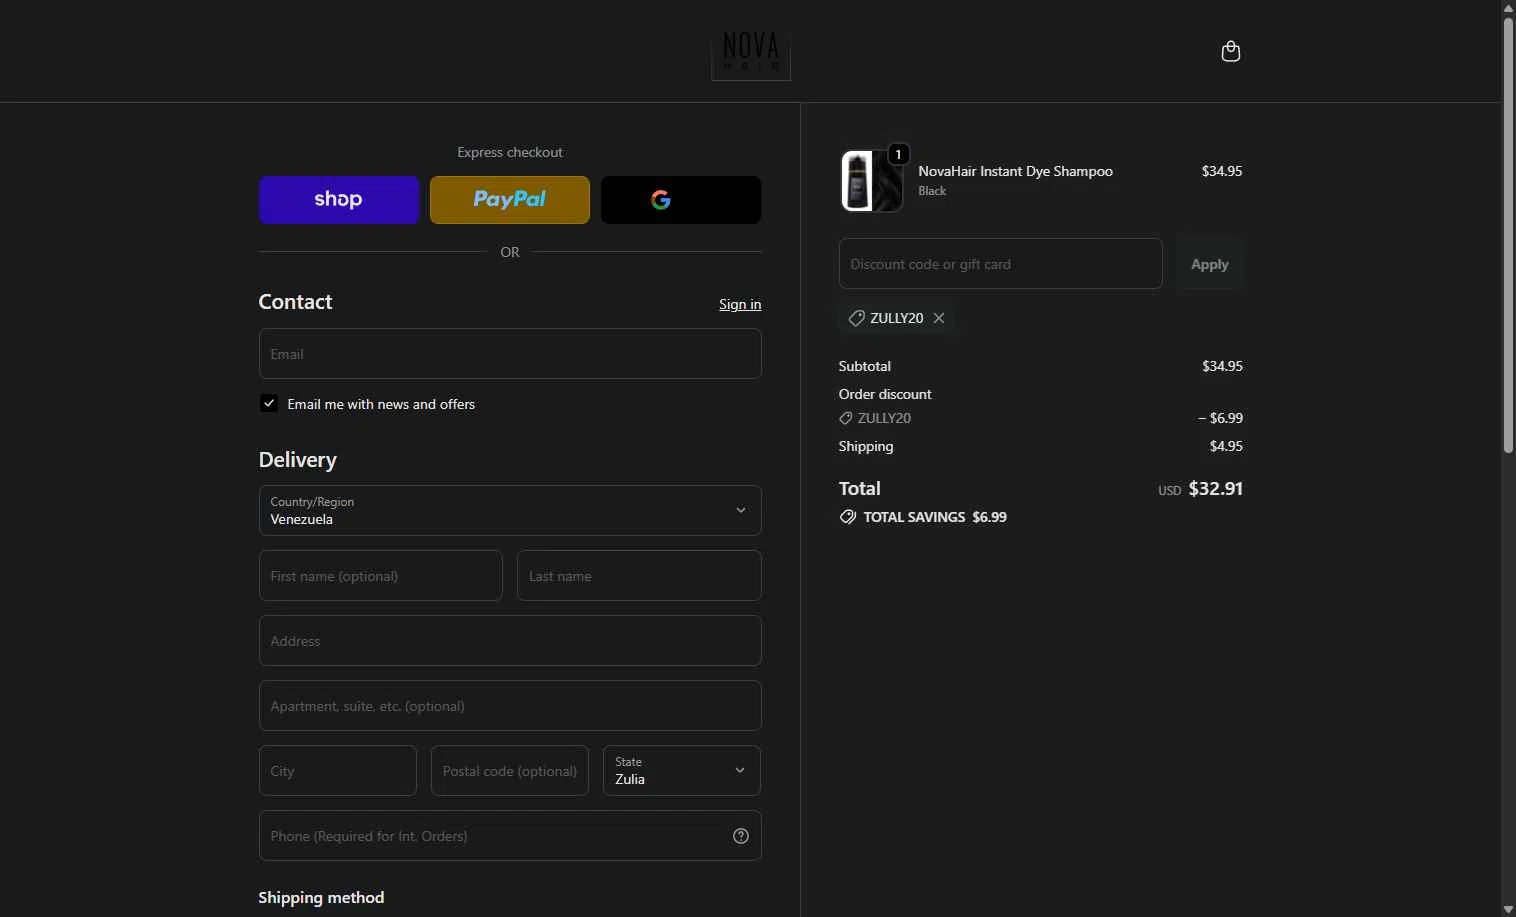Click the ZULLY20 discount tag chip

(896, 318)
